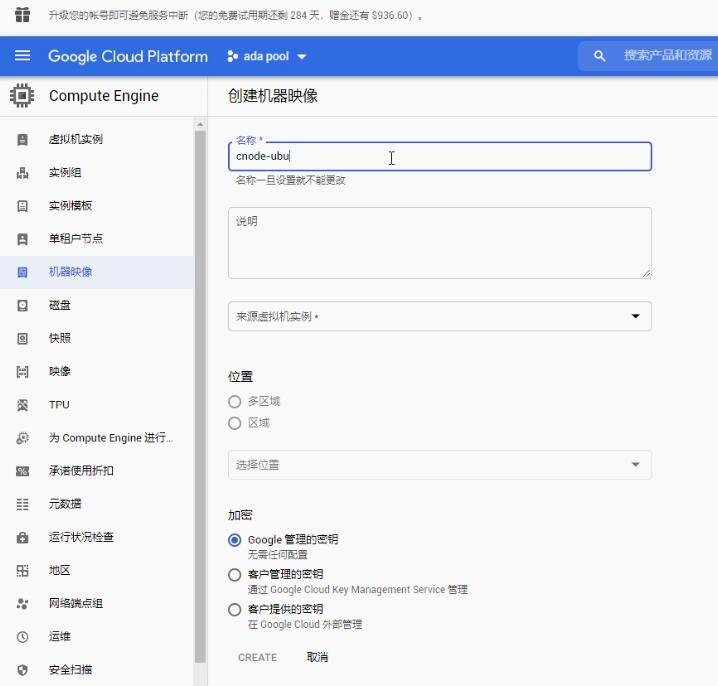Click the 运行状况检查 icon

pyautogui.click(x=22, y=537)
